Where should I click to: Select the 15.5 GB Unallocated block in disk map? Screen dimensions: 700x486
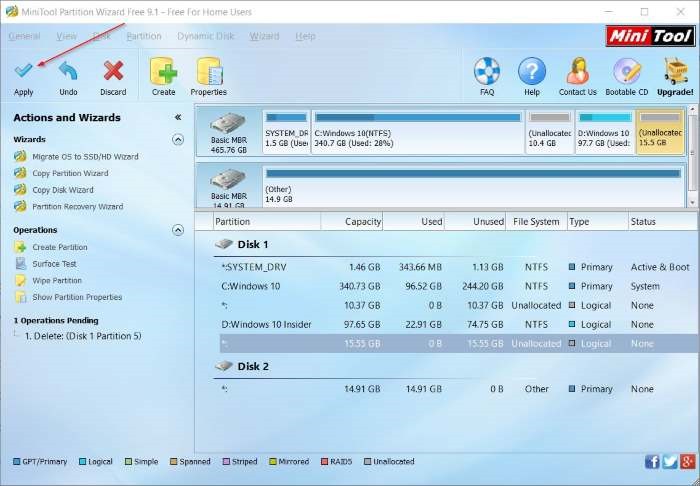pos(660,132)
